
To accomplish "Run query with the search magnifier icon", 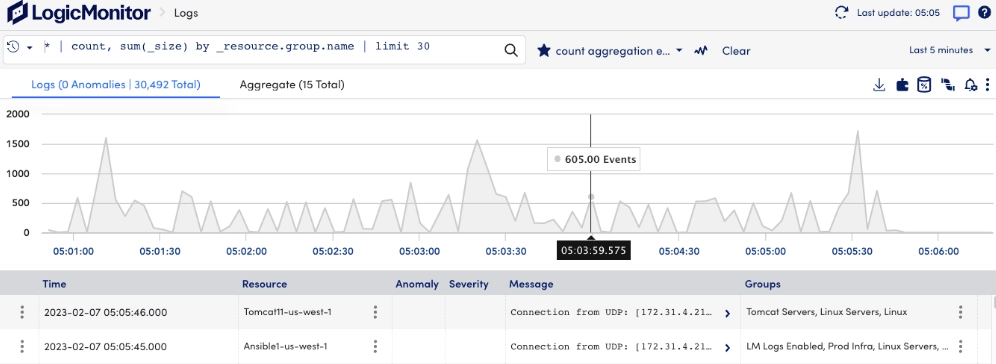I will tap(511, 51).
